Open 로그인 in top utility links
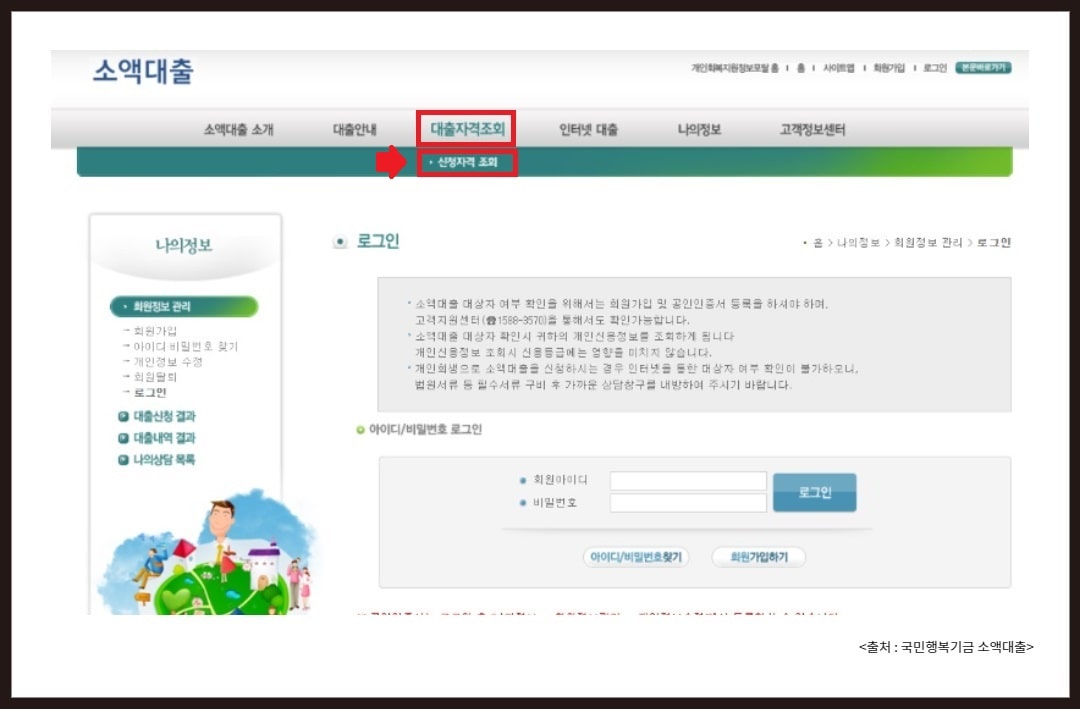Screen dimensions: 1080x711 click(x=935, y=68)
